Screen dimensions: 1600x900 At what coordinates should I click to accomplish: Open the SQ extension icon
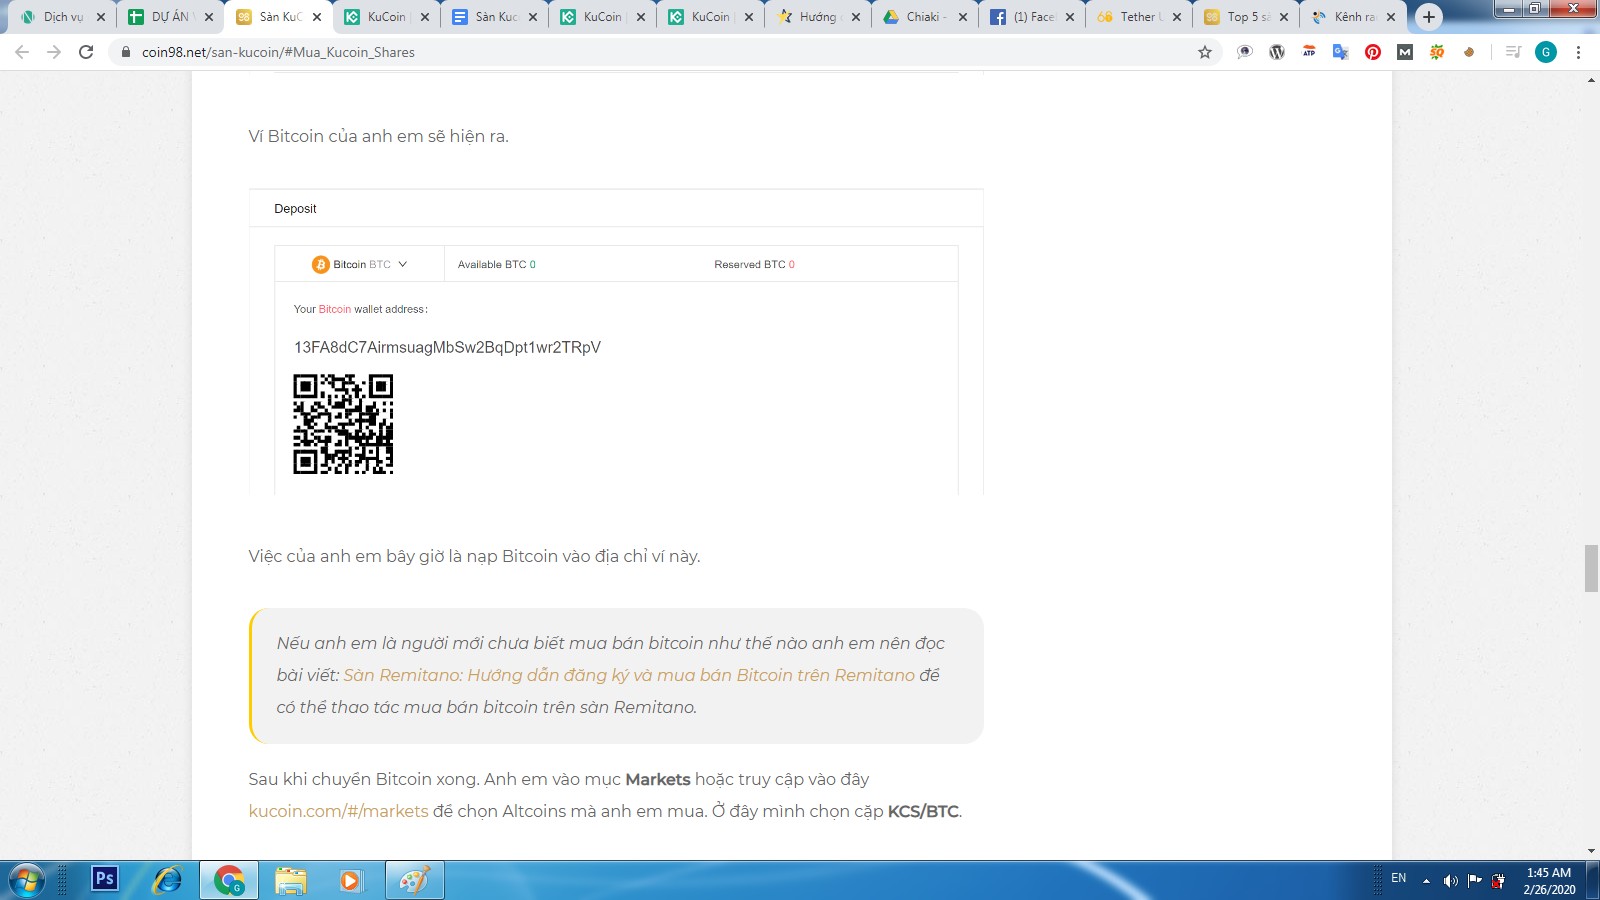[1437, 52]
